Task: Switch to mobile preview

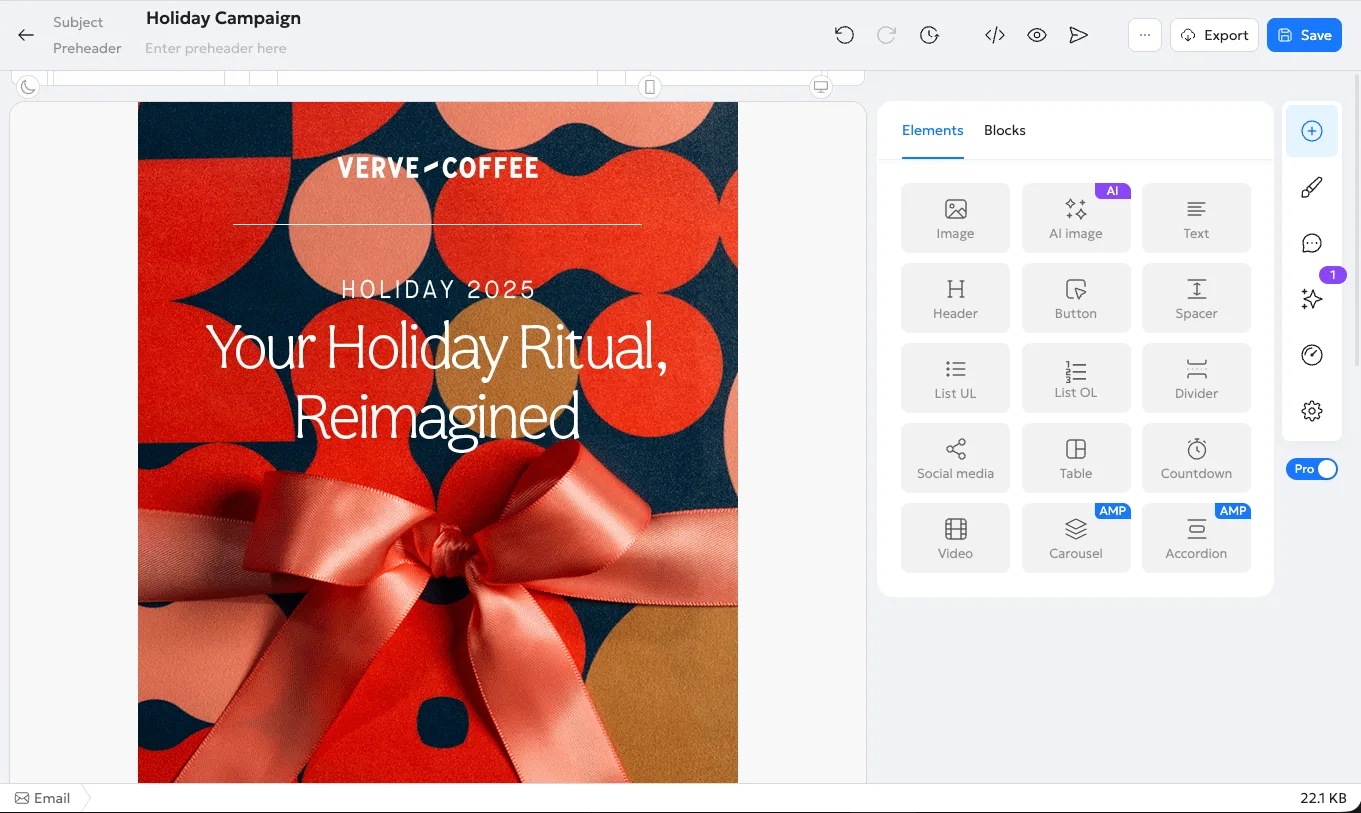Action: tap(650, 87)
